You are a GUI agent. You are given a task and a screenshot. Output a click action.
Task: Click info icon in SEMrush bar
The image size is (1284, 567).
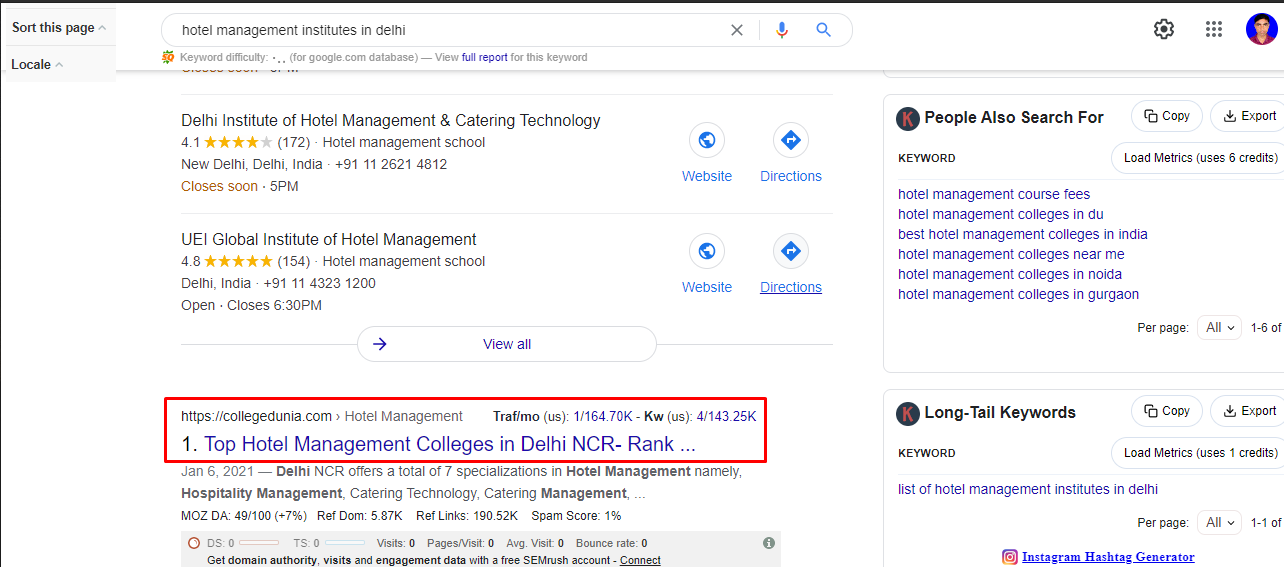pos(768,543)
